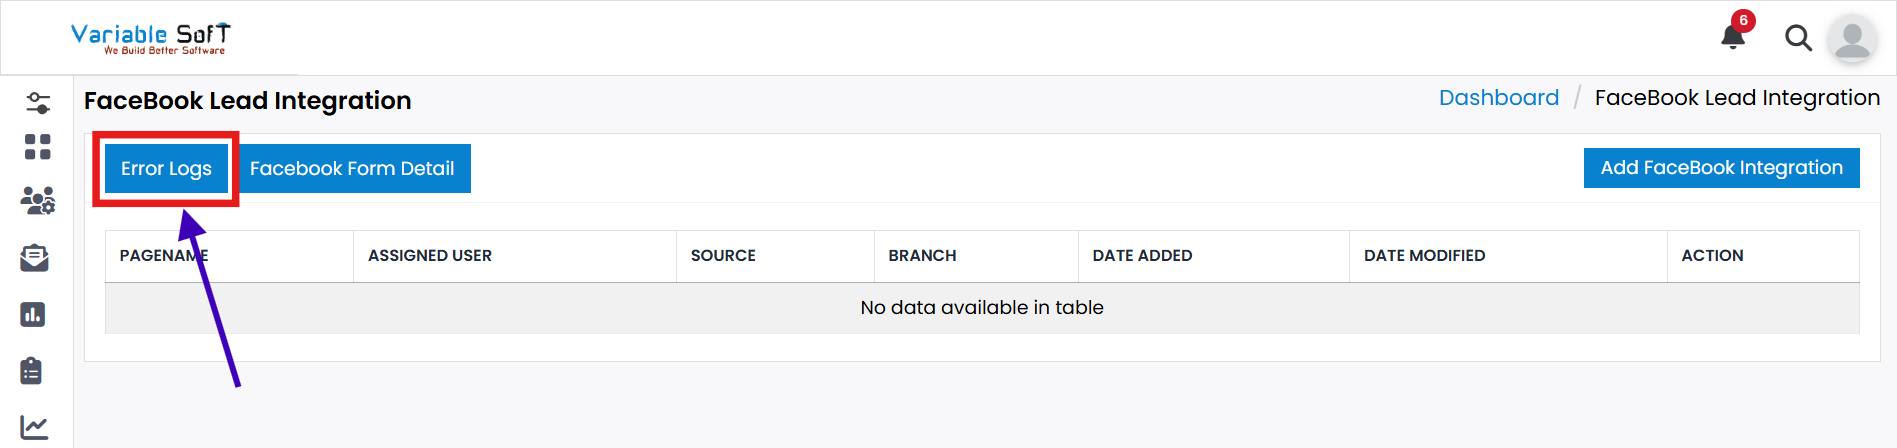
Task: Click the Facebook Form Detail button
Action: click(x=352, y=169)
